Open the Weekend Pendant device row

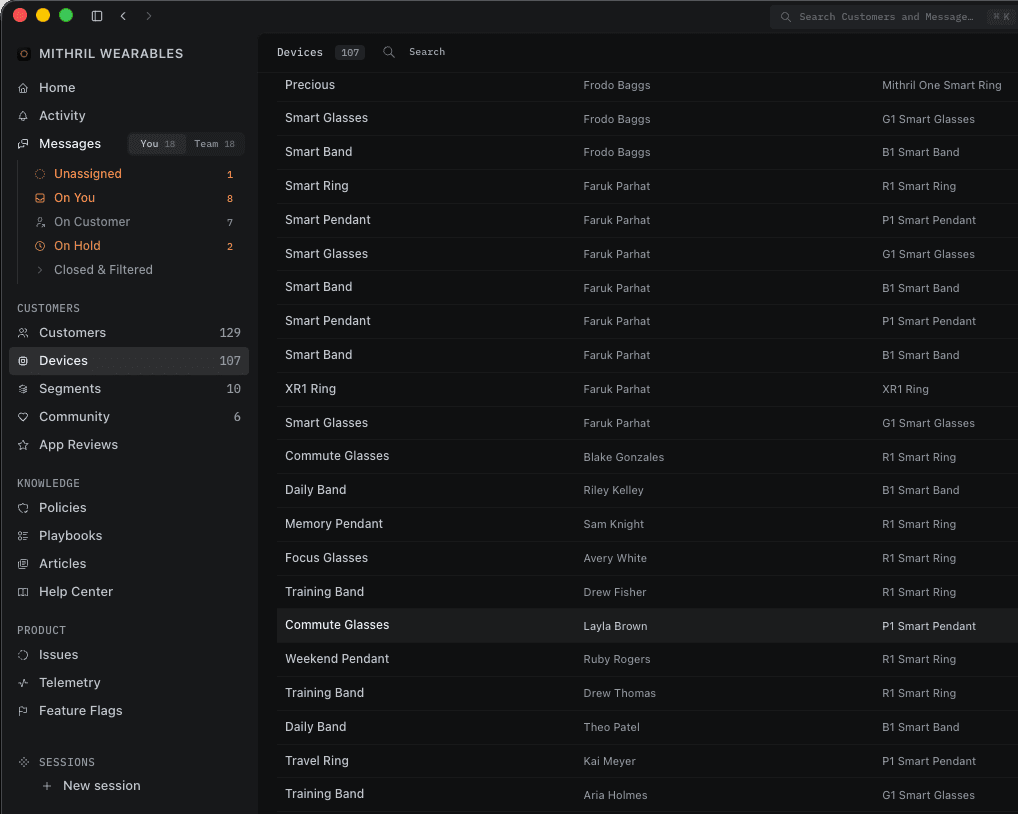pyautogui.click(x=647, y=659)
